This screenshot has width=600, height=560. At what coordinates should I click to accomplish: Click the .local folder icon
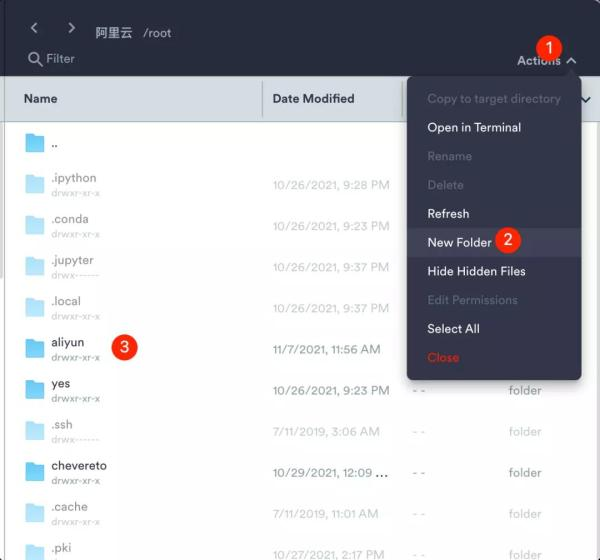tap(35, 307)
